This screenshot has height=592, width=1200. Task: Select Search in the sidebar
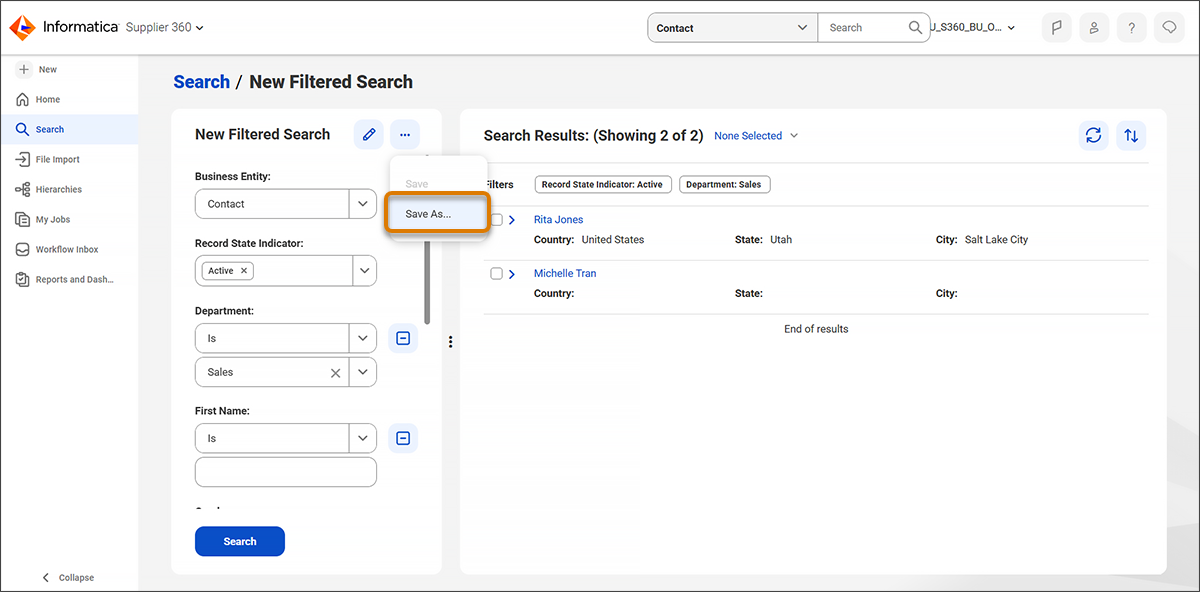click(69, 129)
